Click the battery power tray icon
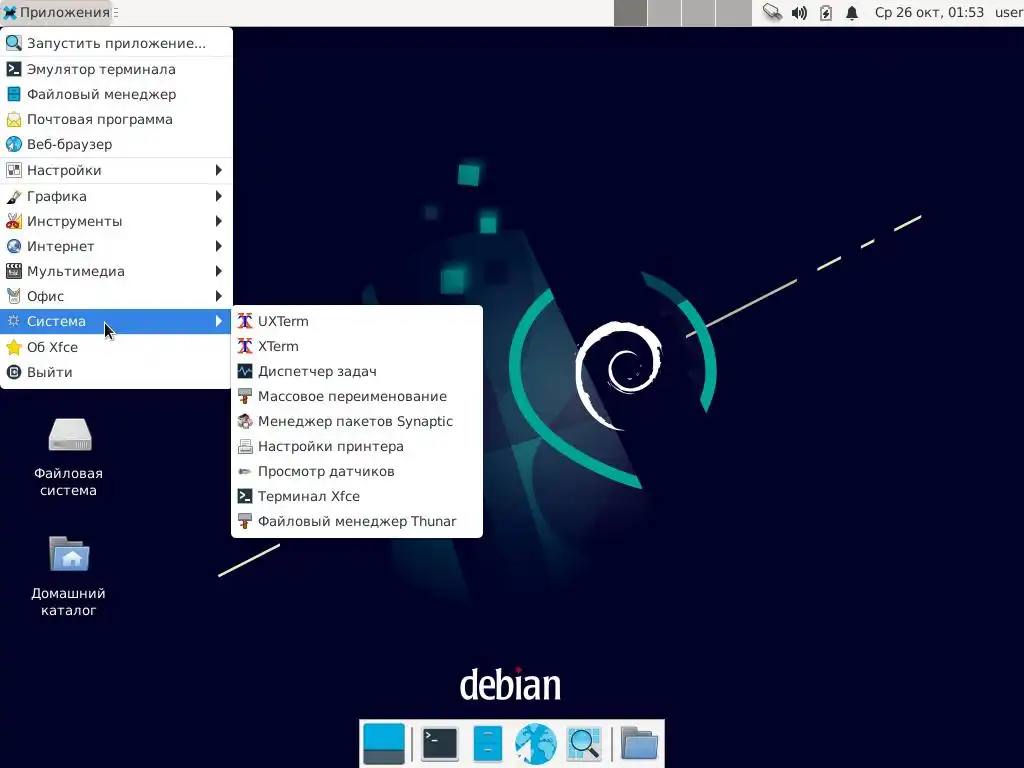This screenshot has height=768, width=1024. click(x=825, y=13)
